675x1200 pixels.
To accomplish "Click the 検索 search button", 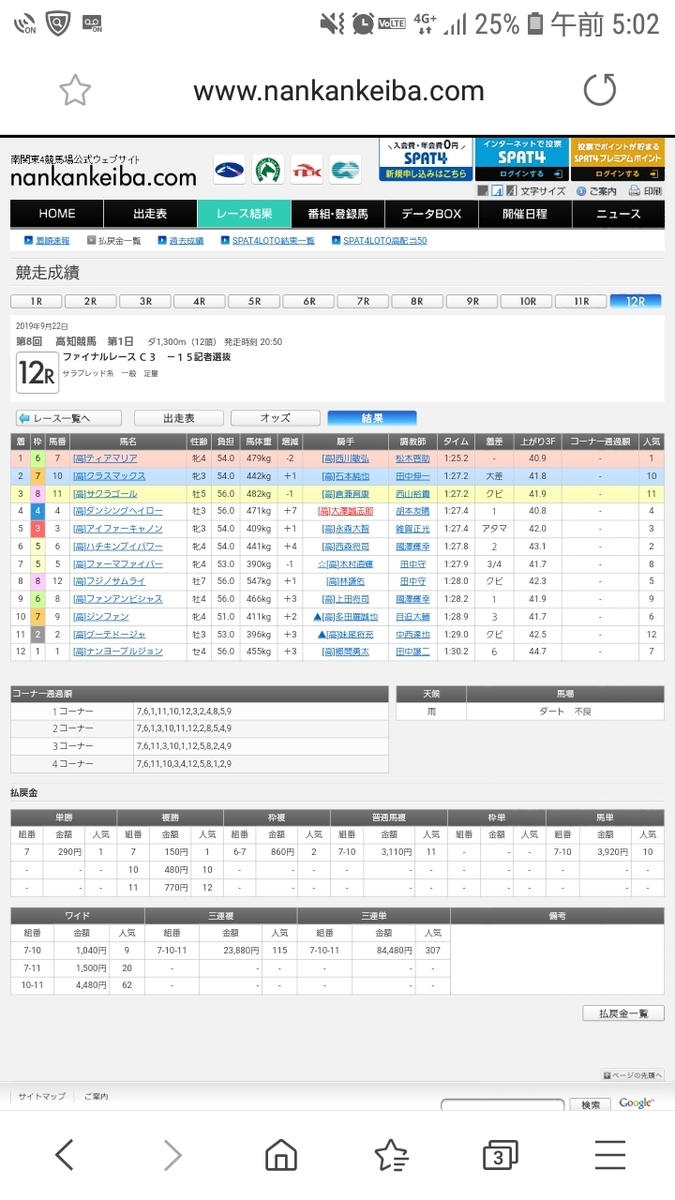I will 590,1105.
